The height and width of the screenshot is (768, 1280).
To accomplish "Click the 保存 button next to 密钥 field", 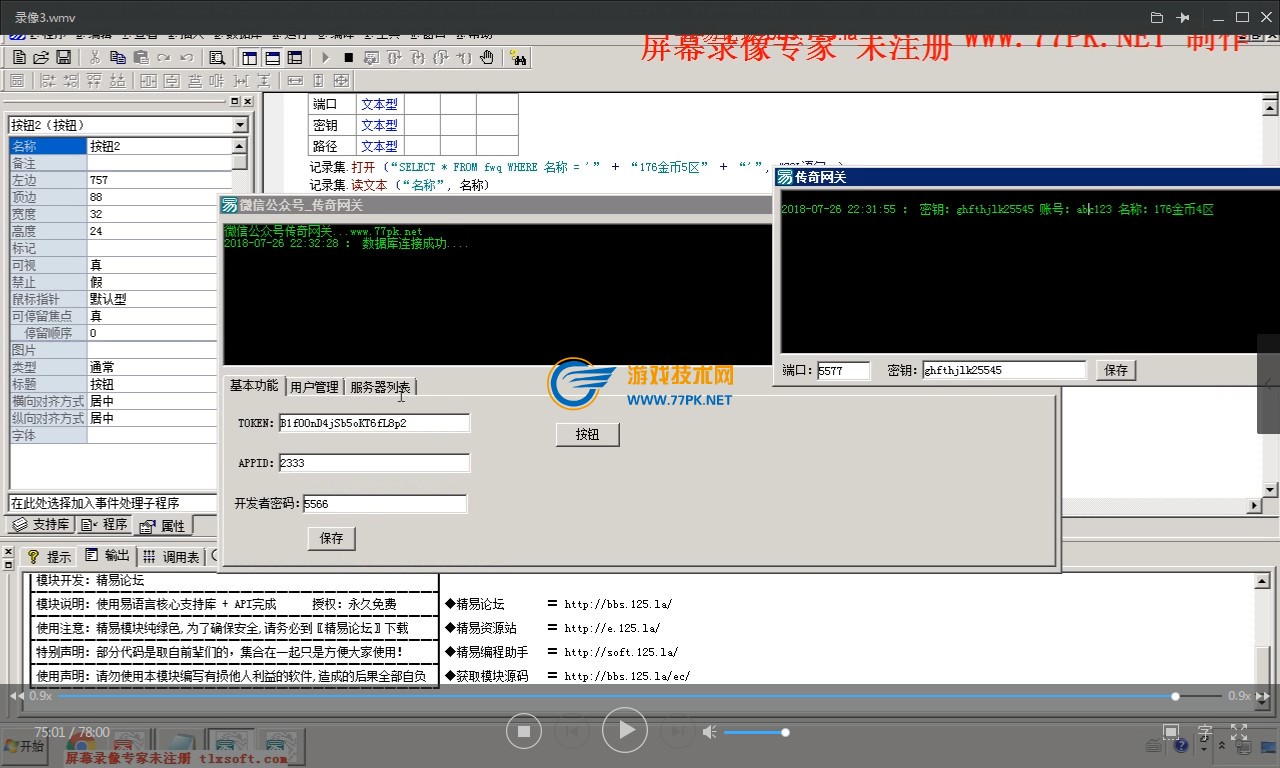I will (1116, 370).
